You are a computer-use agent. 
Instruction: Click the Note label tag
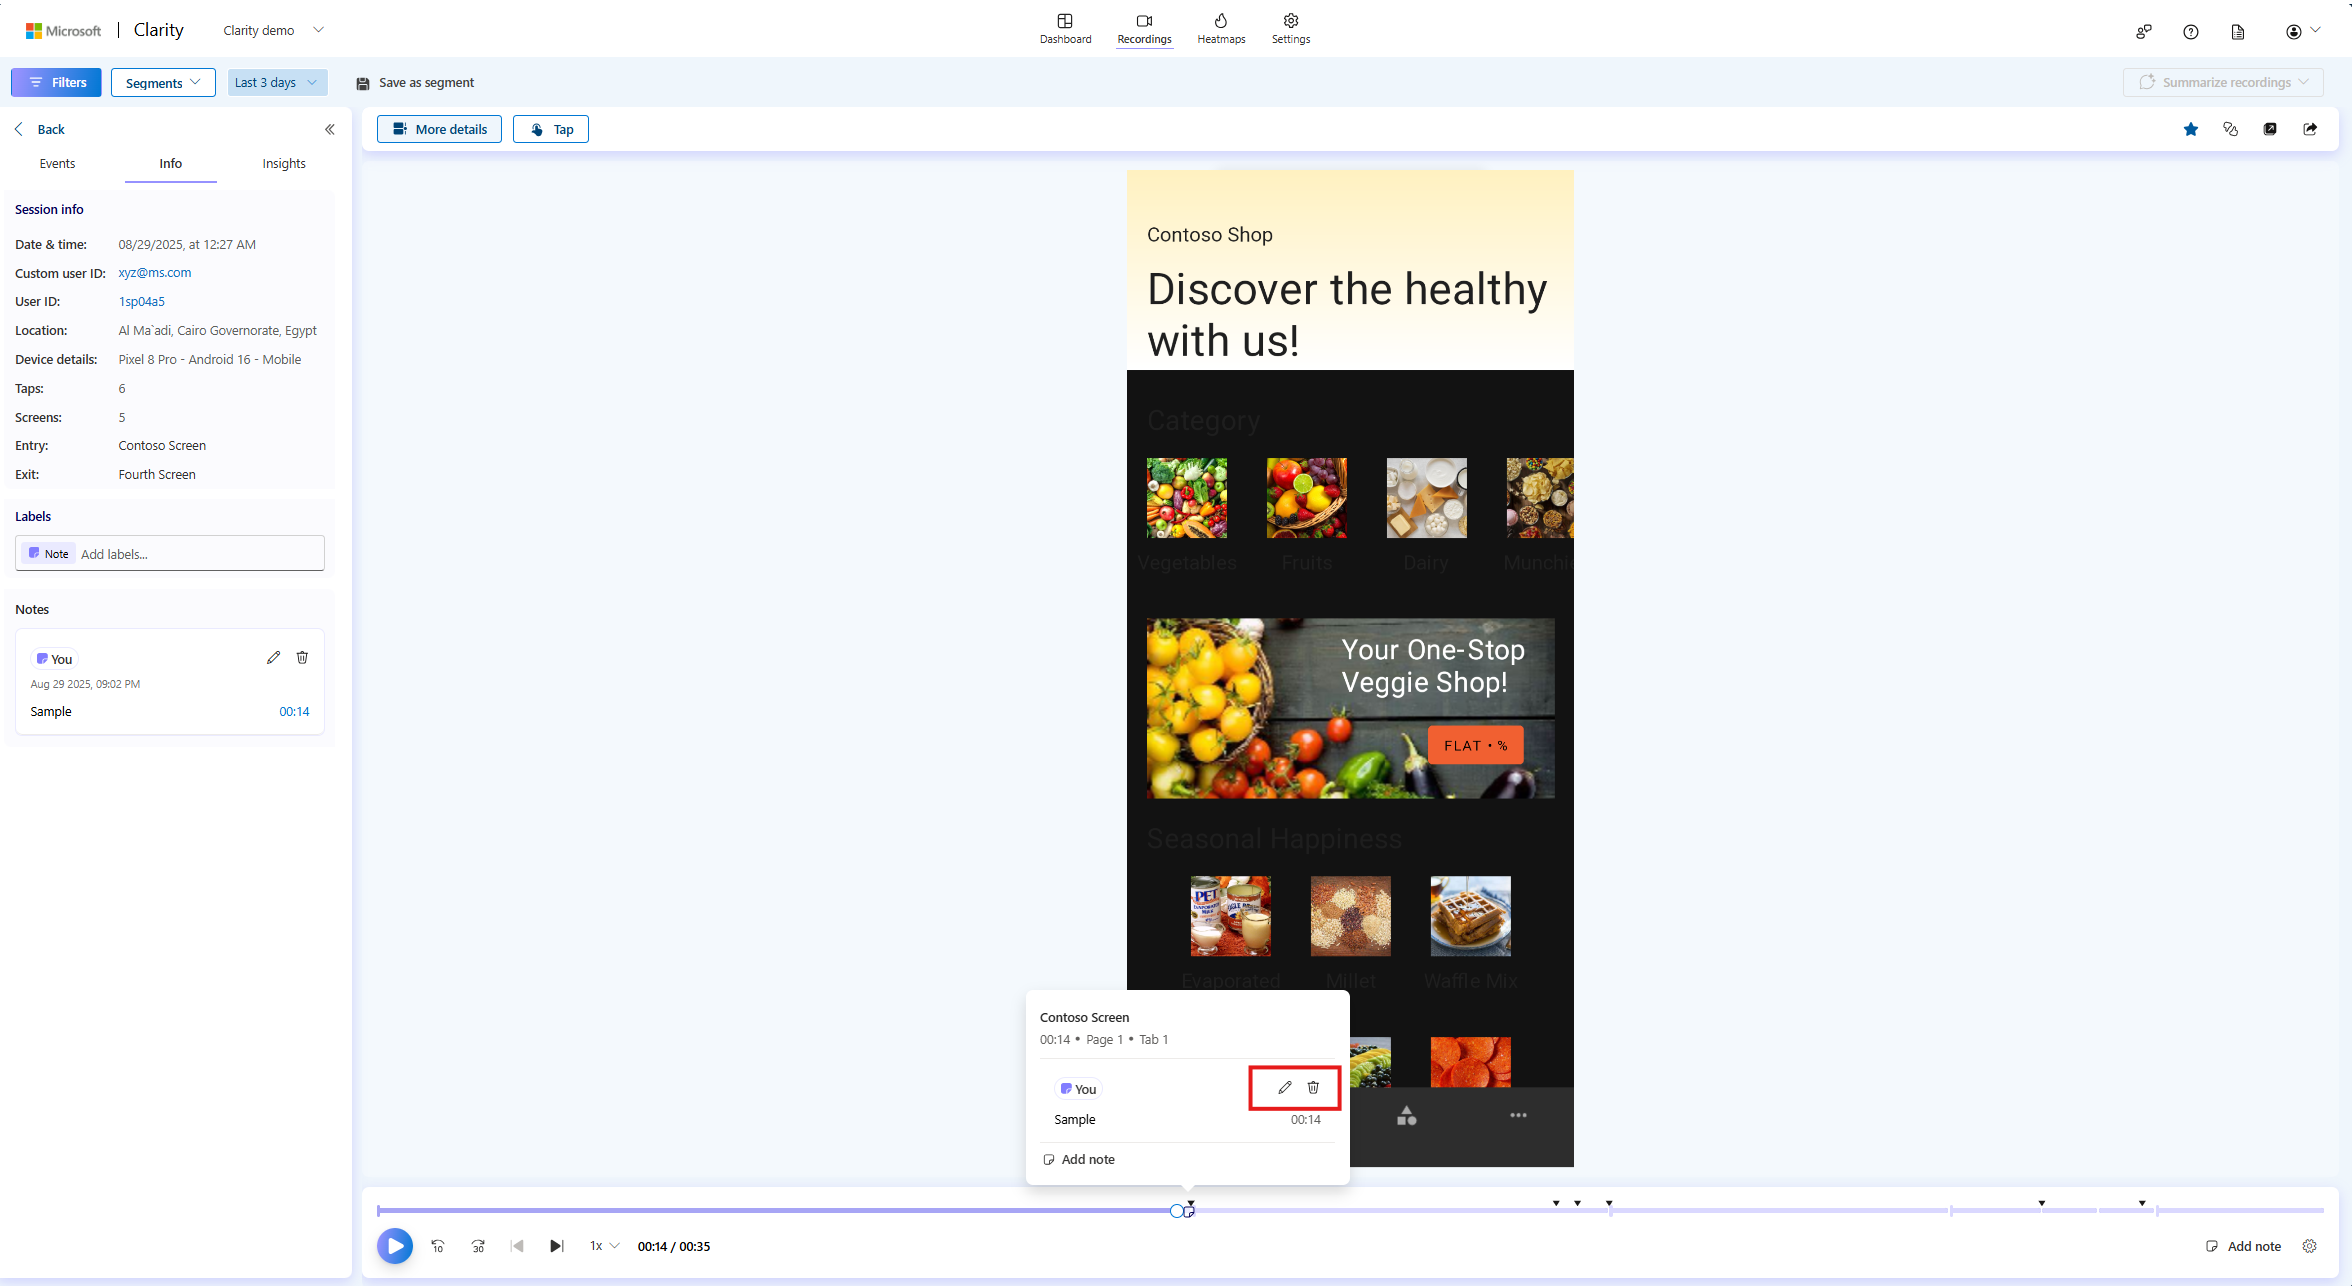(x=49, y=553)
